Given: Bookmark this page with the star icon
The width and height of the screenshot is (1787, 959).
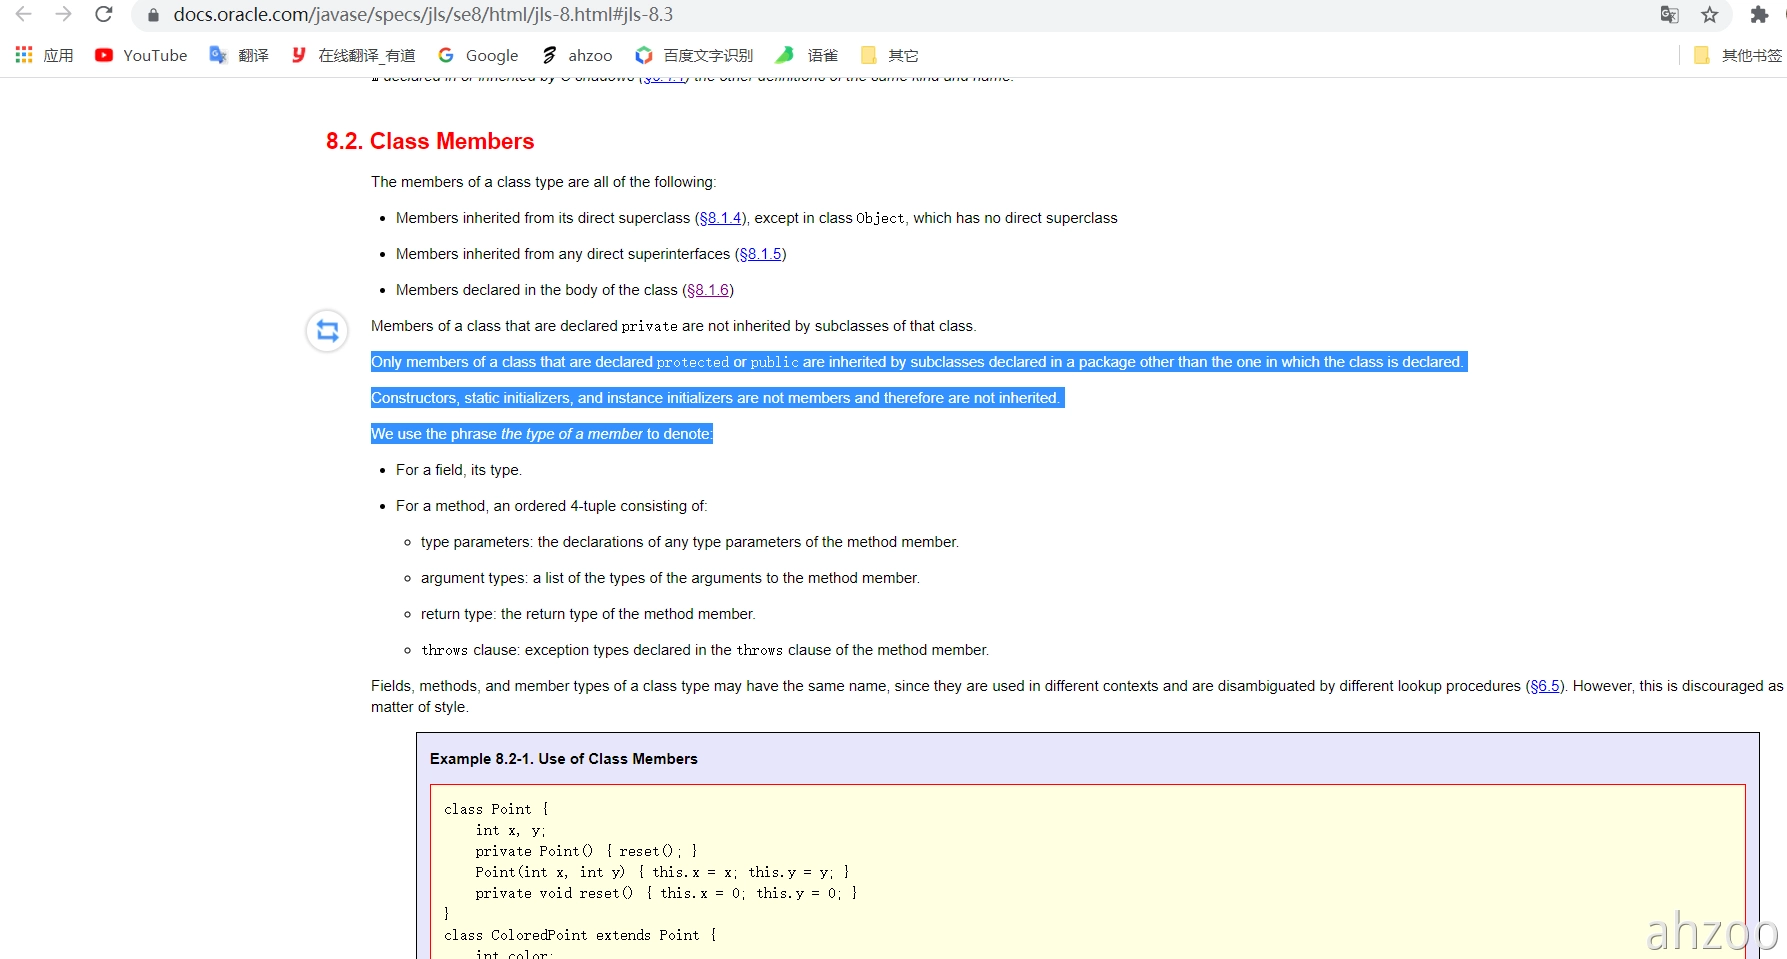Looking at the screenshot, I should (1710, 14).
